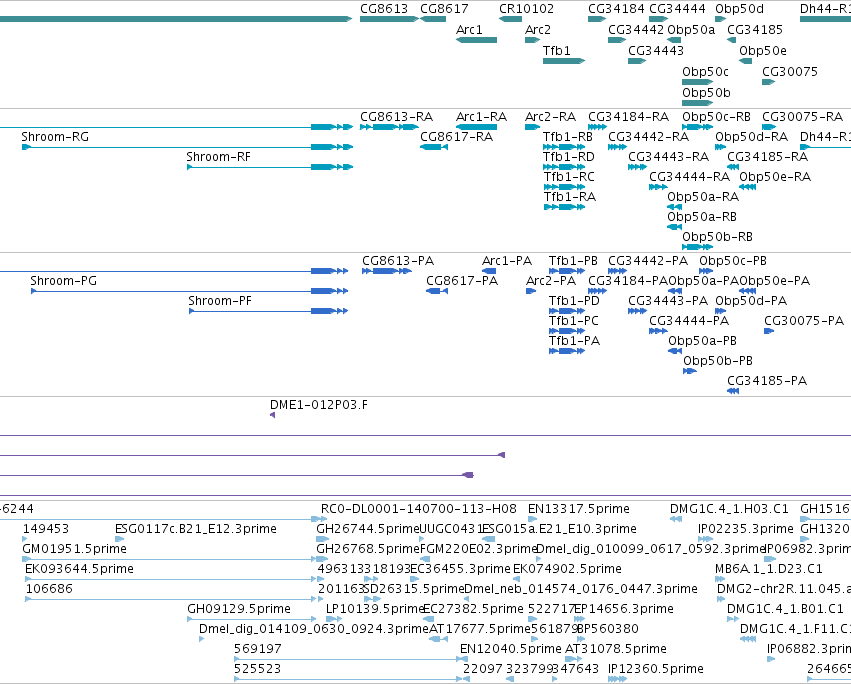Screen dimensions: 851x684
Task: Click the Tfb1-PC protein label
Action: pyautogui.click(x=574, y=321)
